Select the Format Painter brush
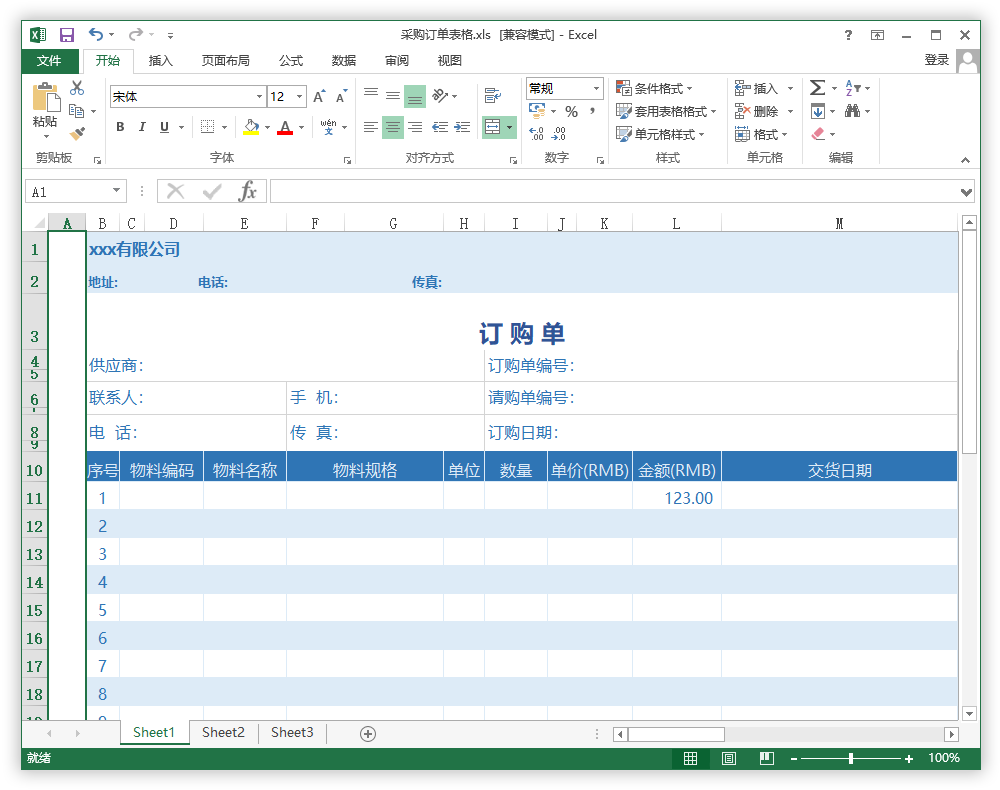Viewport: 1000px width, 790px height. pos(77,133)
